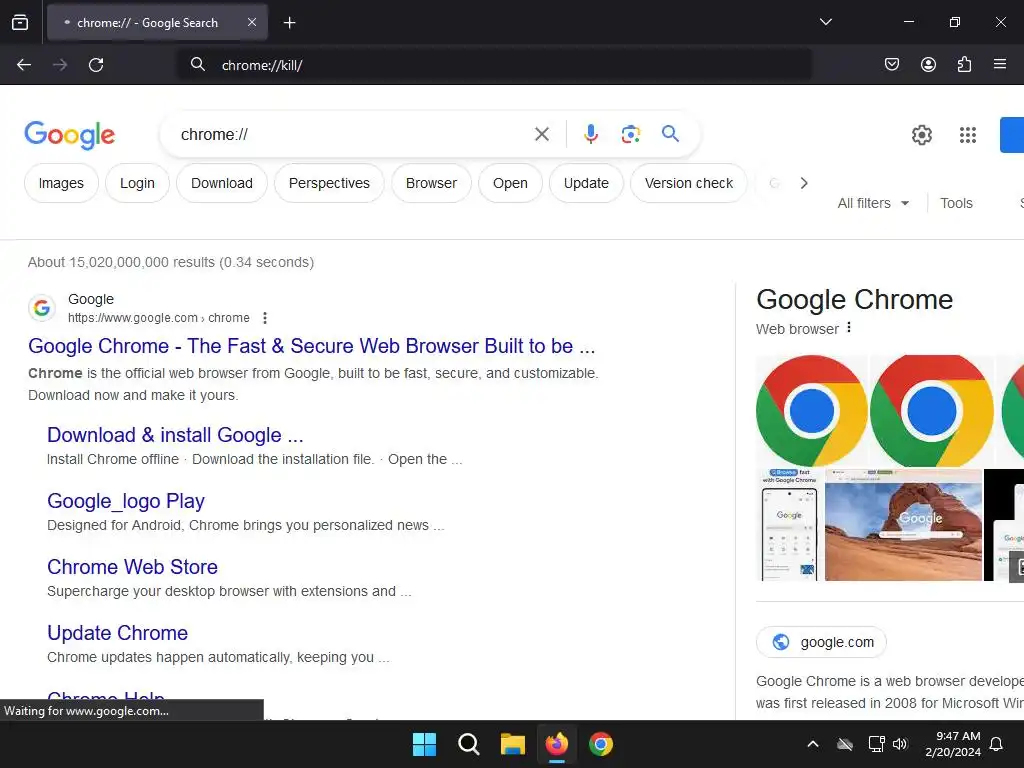Image resolution: width=1024 pixels, height=768 pixels.
Task: Clear the Google search box text
Action: pyautogui.click(x=541, y=135)
